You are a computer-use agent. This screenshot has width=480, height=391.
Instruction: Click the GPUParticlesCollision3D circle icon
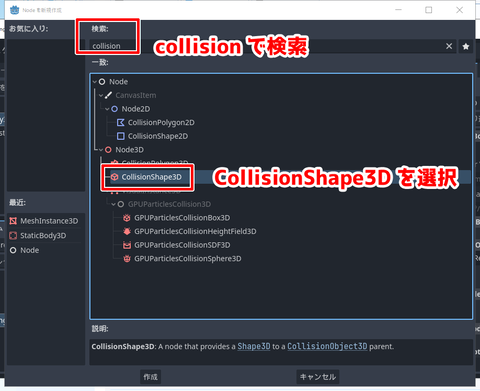click(x=121, y=204)
